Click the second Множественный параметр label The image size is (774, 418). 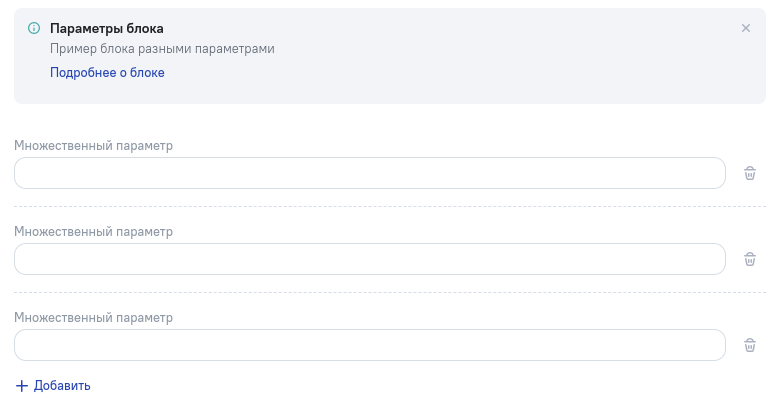(93, 232)
